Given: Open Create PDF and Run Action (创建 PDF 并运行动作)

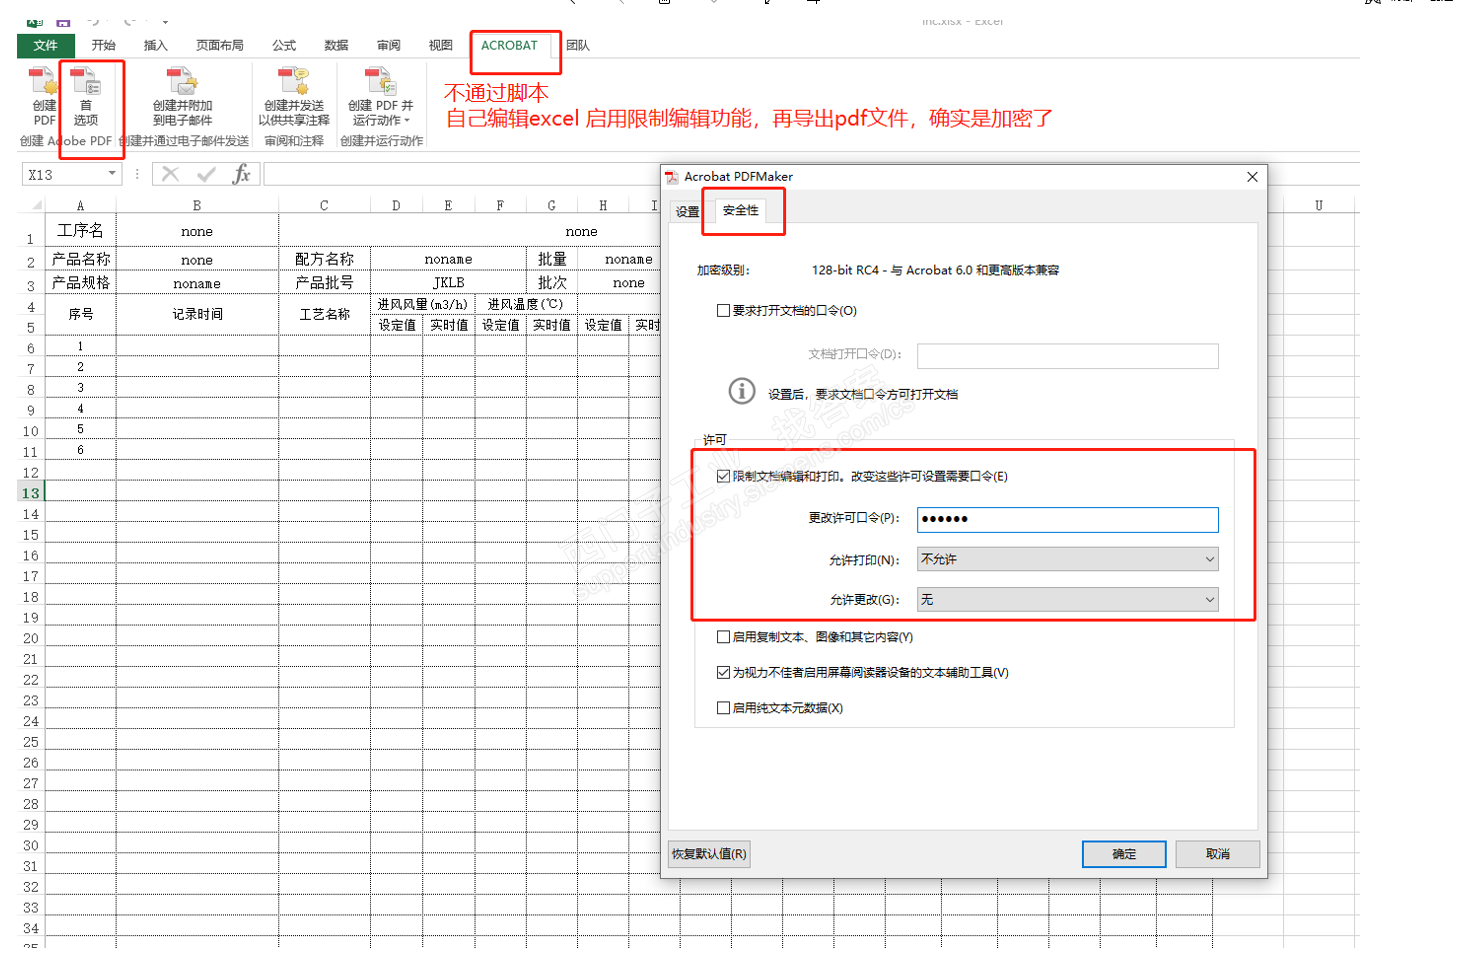Looking at the screenshot, I should tap(380, 96).
